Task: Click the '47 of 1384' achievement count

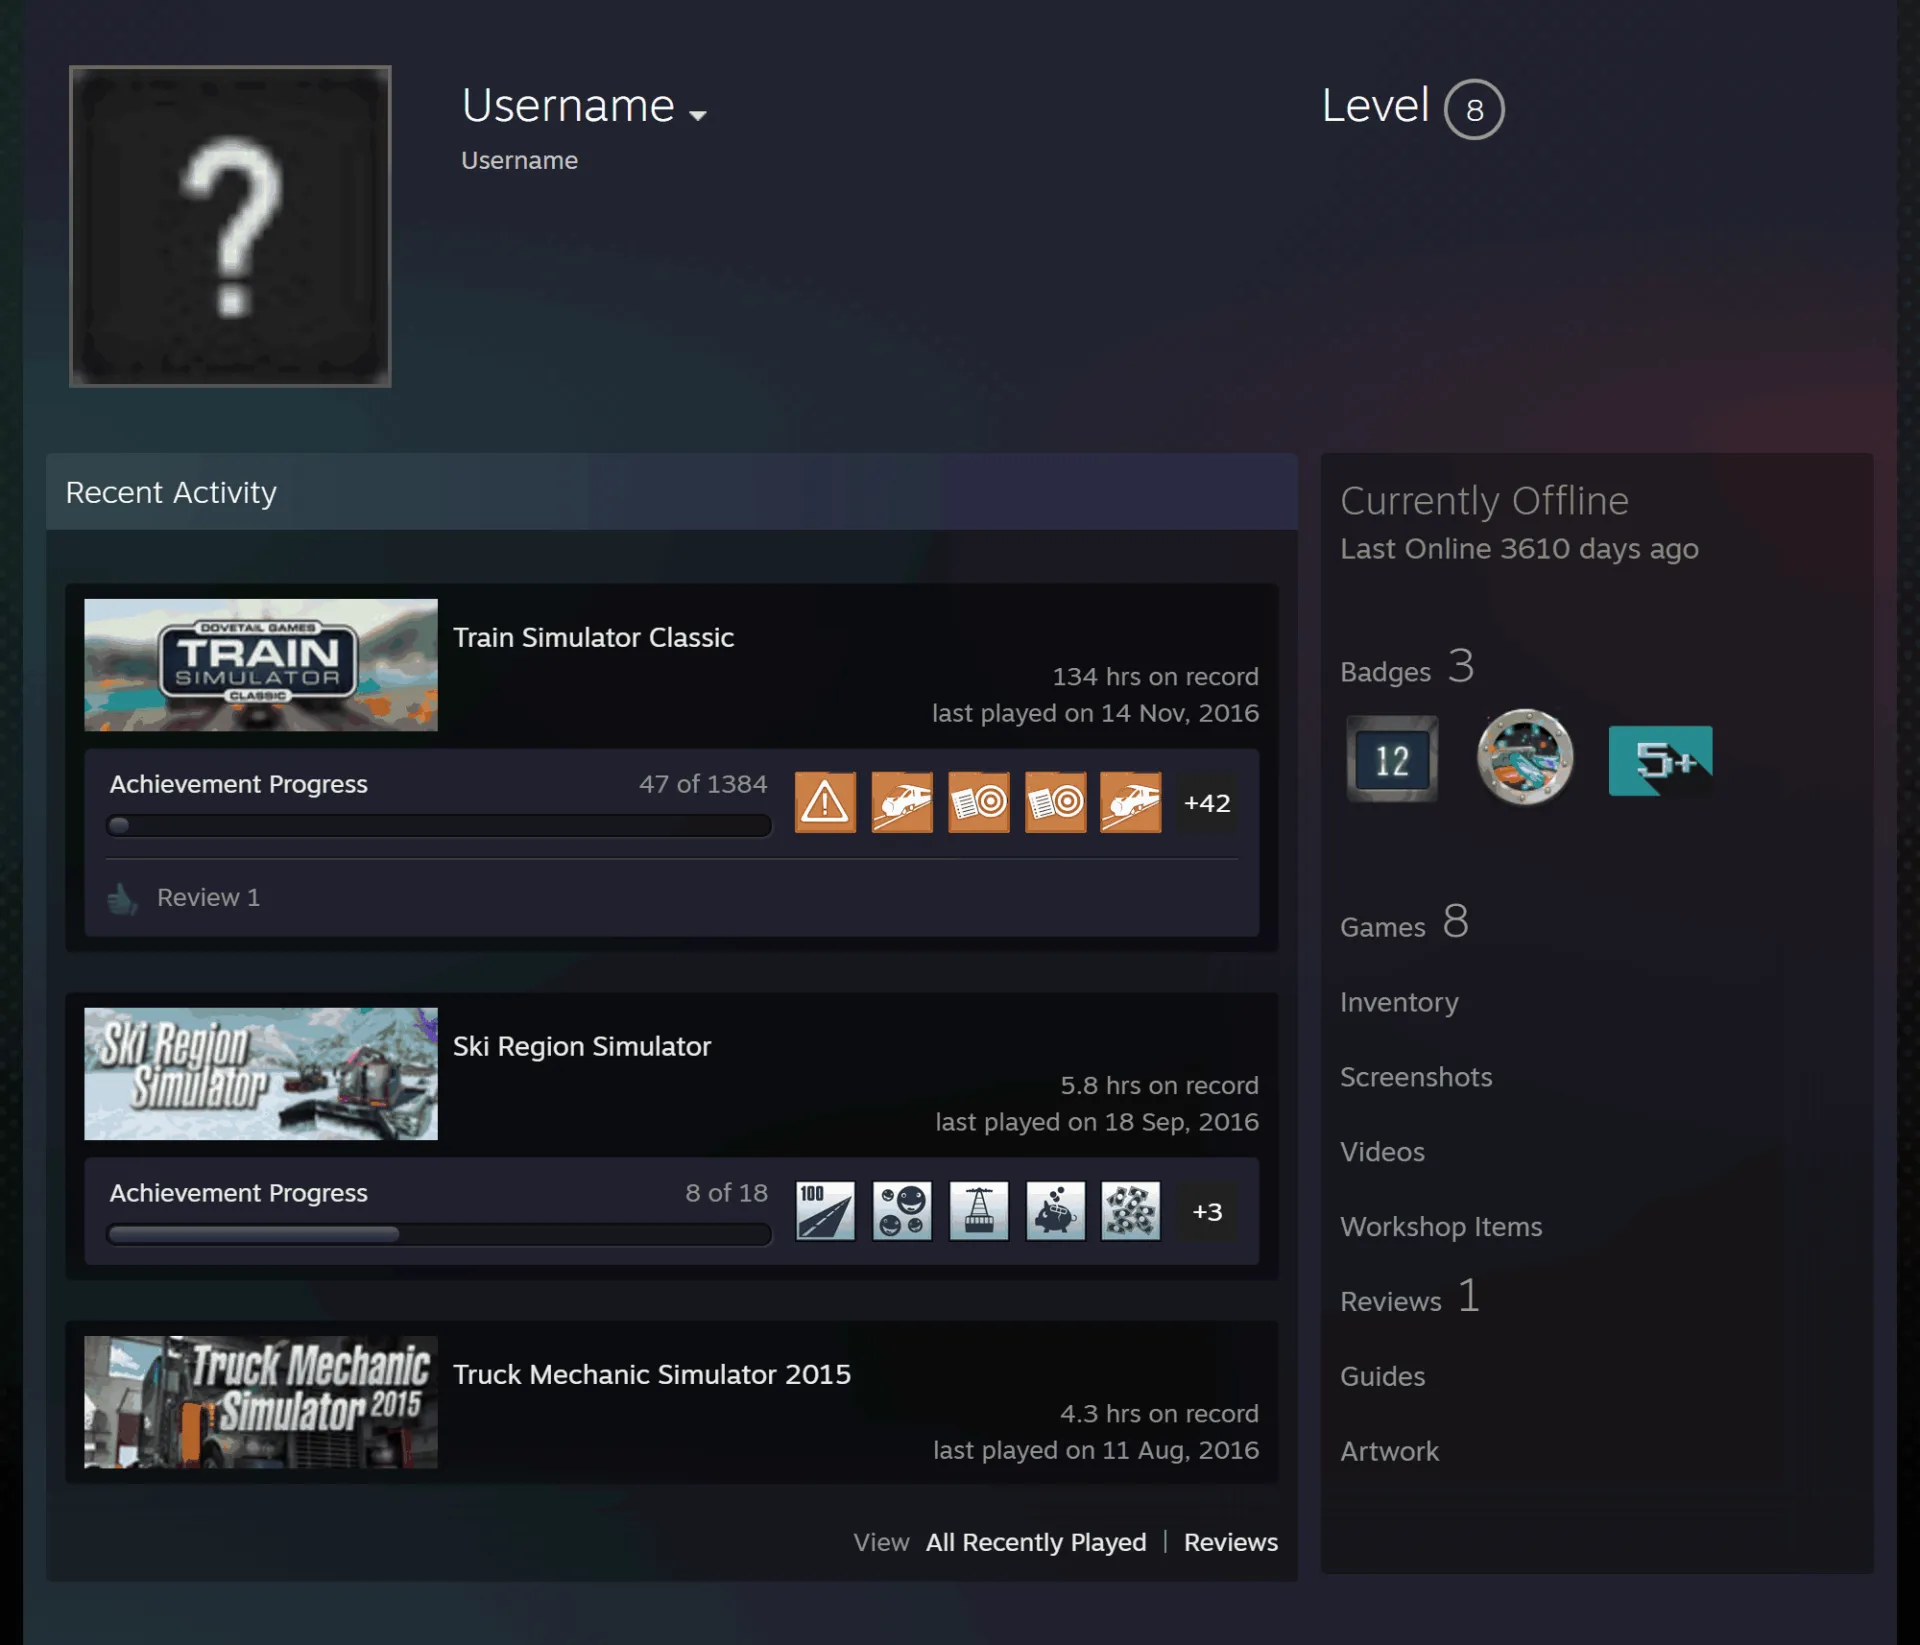Action: coord(703,784)
